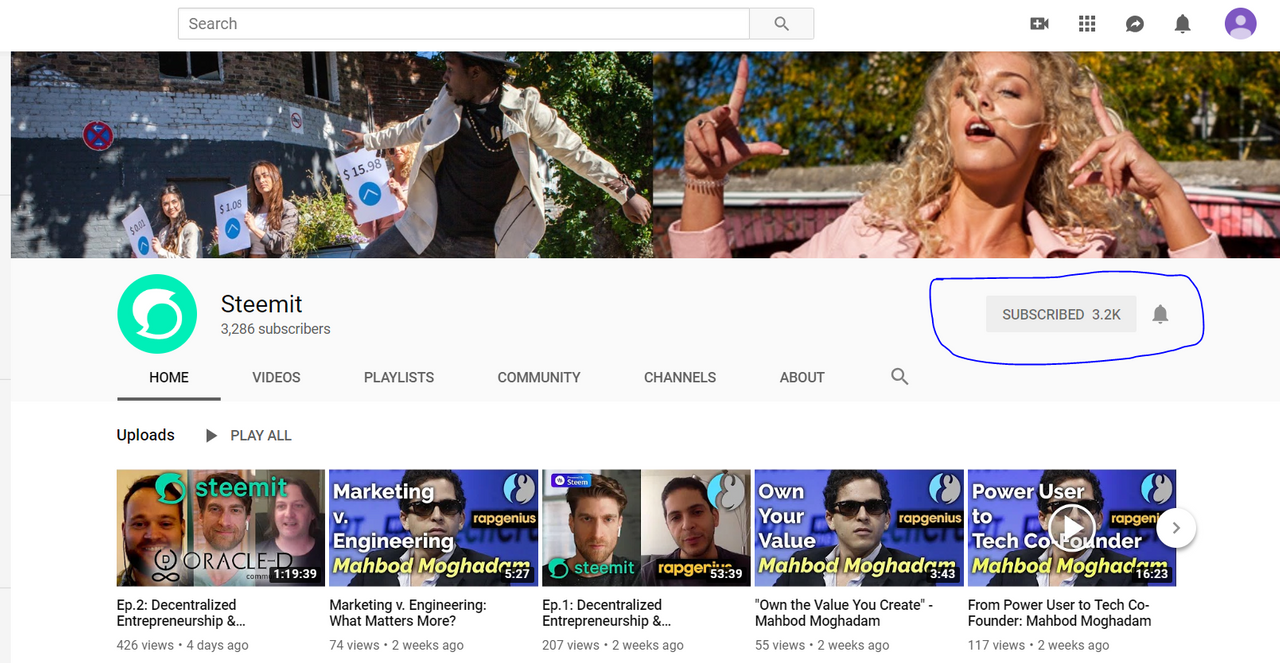The height and width of the screenshot is (663, 1280).
Task: Open From Power User to Tech Co-Founder title
Action: (1059, 613)
